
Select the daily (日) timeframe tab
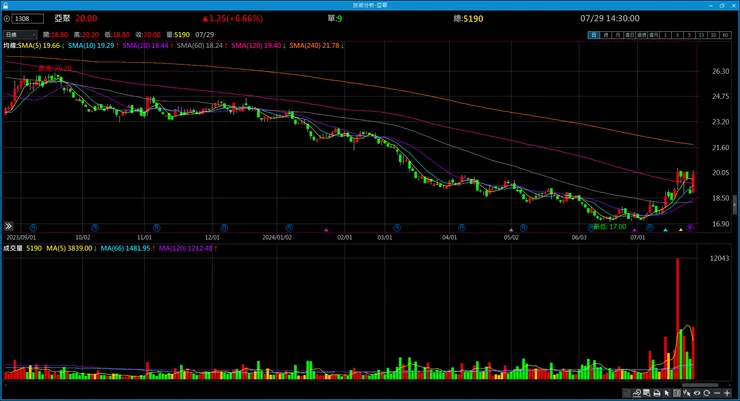[594, 35]
